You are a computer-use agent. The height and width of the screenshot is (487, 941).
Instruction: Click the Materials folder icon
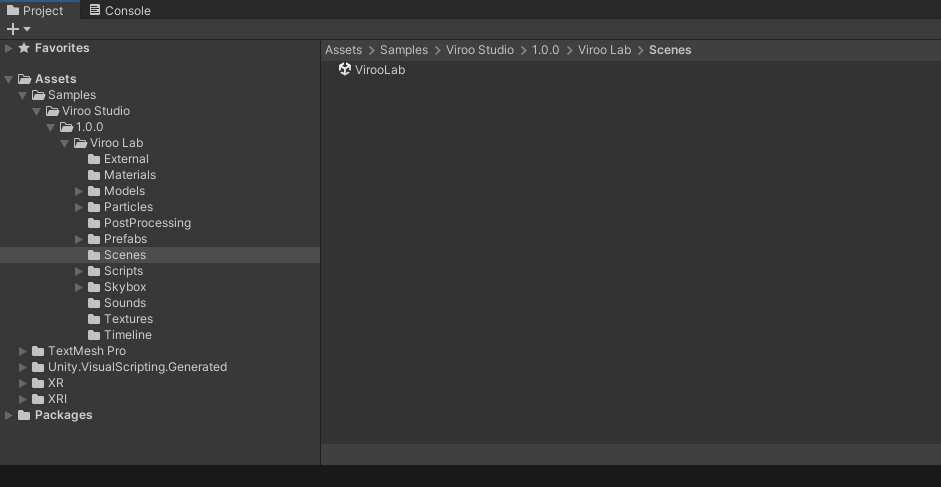click(x=94, y=175)
